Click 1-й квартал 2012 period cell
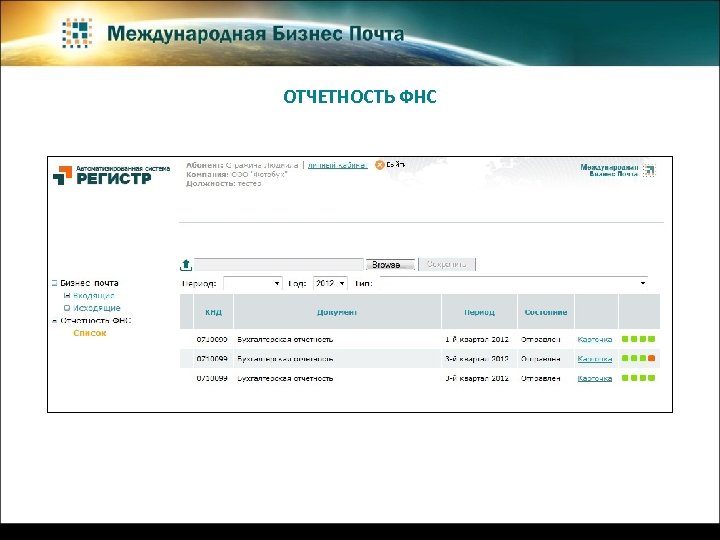Image resolution: width=720 pixels, height=540 pixels. tap(477, 339)
